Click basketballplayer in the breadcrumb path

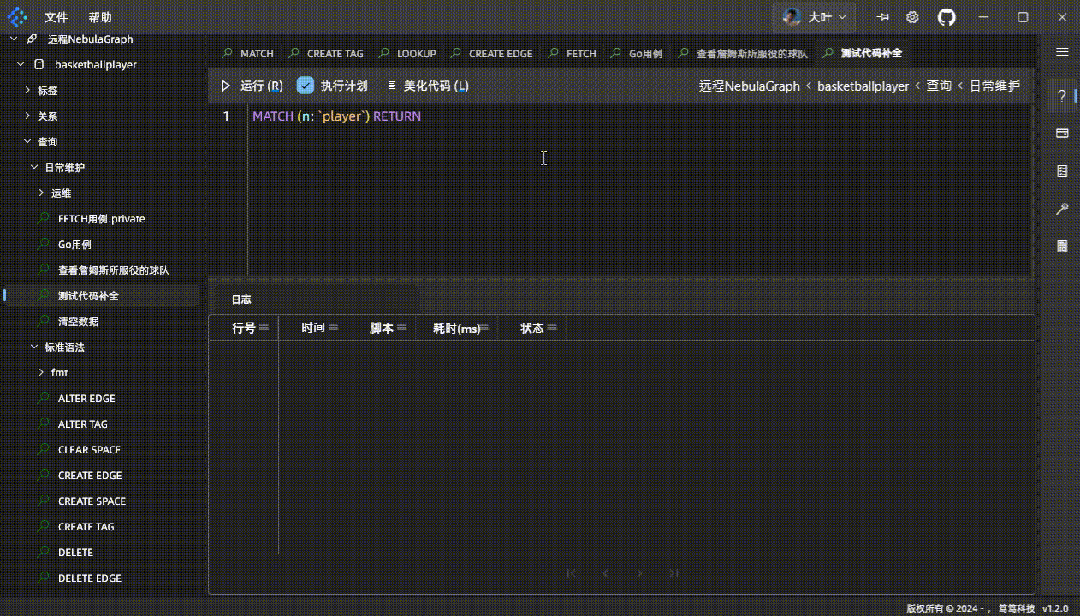tap(863, 86)
